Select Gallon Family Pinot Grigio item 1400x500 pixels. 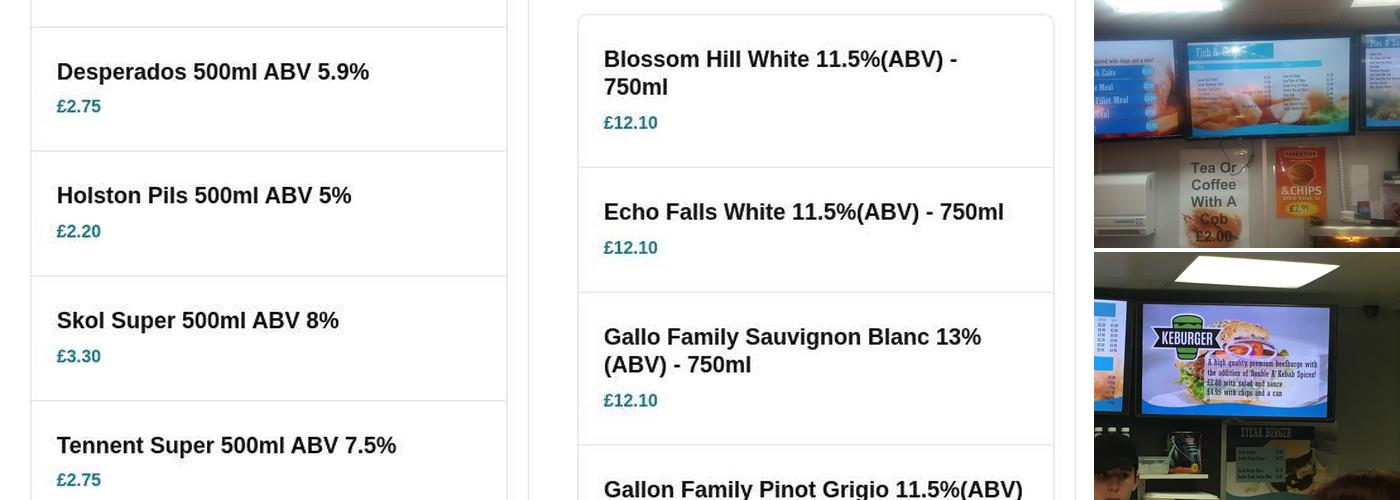[x=813, y=489]
